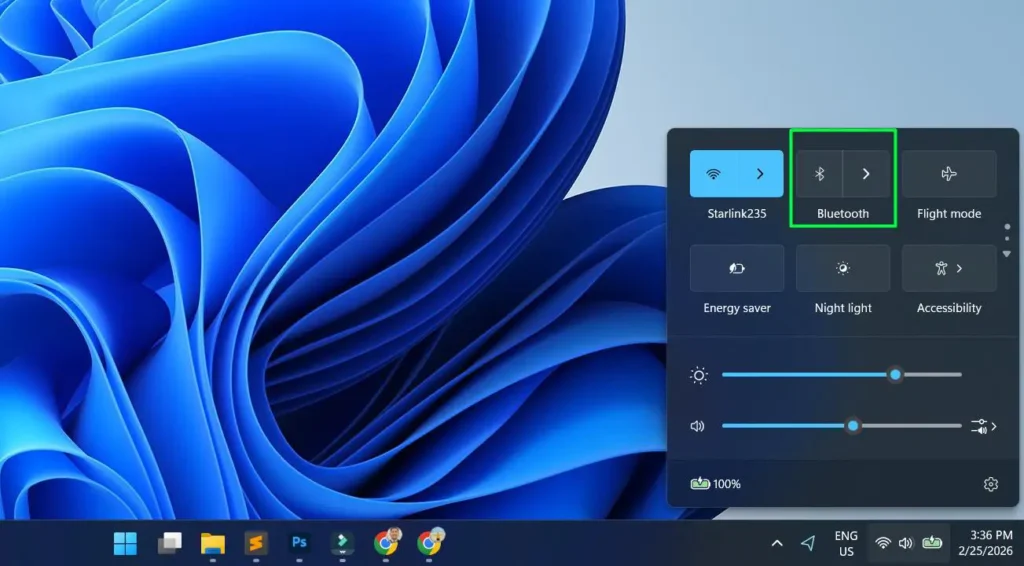The image size is (1024, 566).
Task: Open Photoshop from the taskbar
Action: [x=299, y=543]
